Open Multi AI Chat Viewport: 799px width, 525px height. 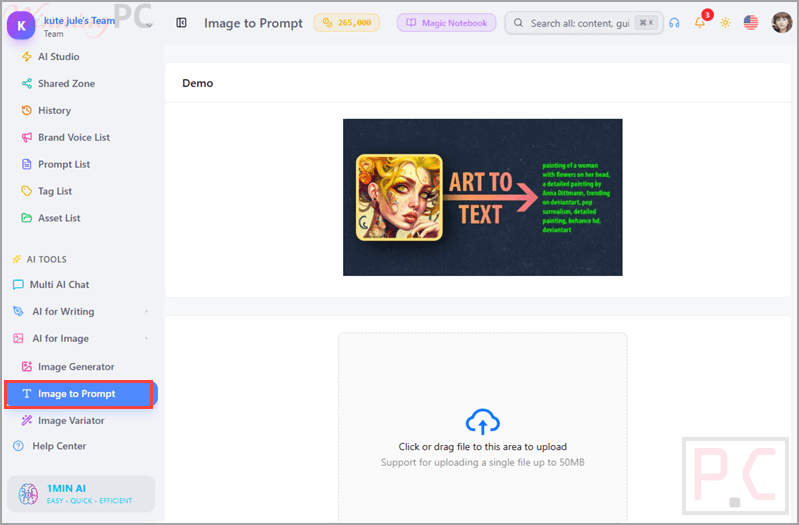(x=59, y=284)
